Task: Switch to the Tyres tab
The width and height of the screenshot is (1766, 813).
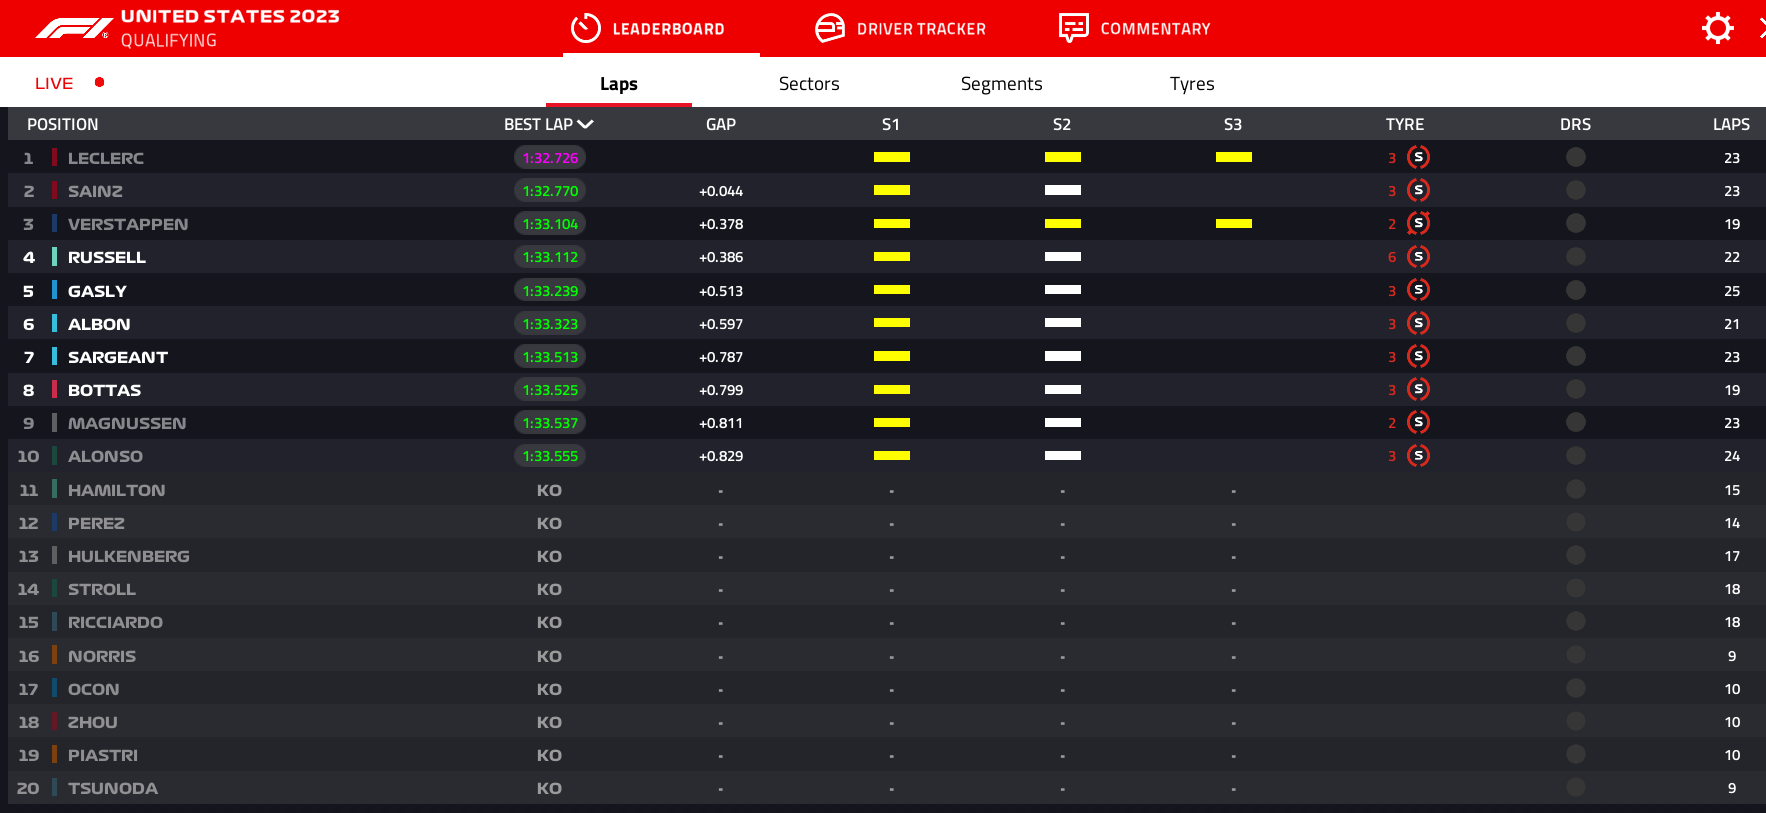Action: [x=1192, y=84]
